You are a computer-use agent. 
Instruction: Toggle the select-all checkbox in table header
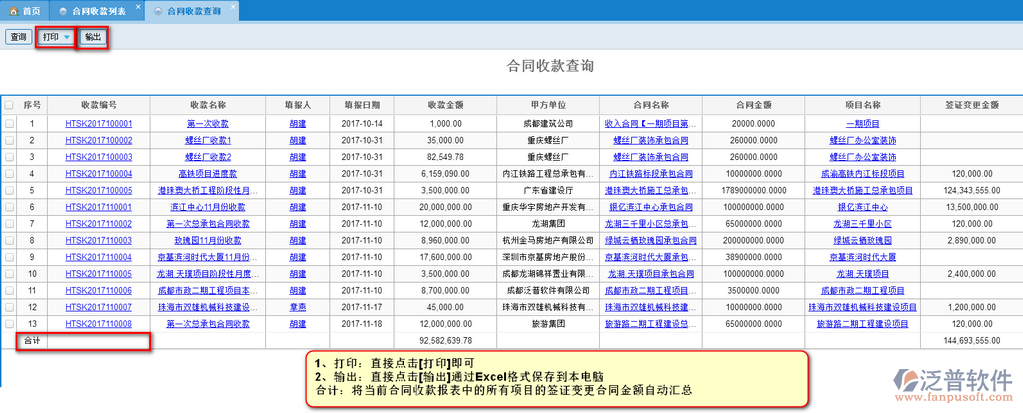pyautogui.click(x=9, y=104)
